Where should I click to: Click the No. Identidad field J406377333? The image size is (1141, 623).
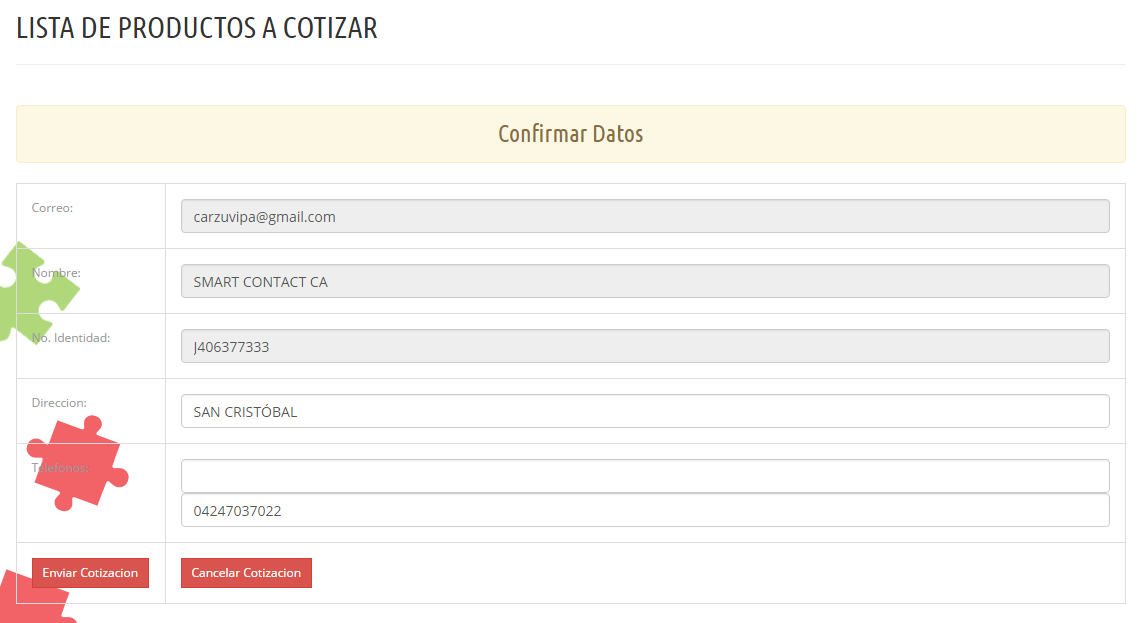coord(644,346)
